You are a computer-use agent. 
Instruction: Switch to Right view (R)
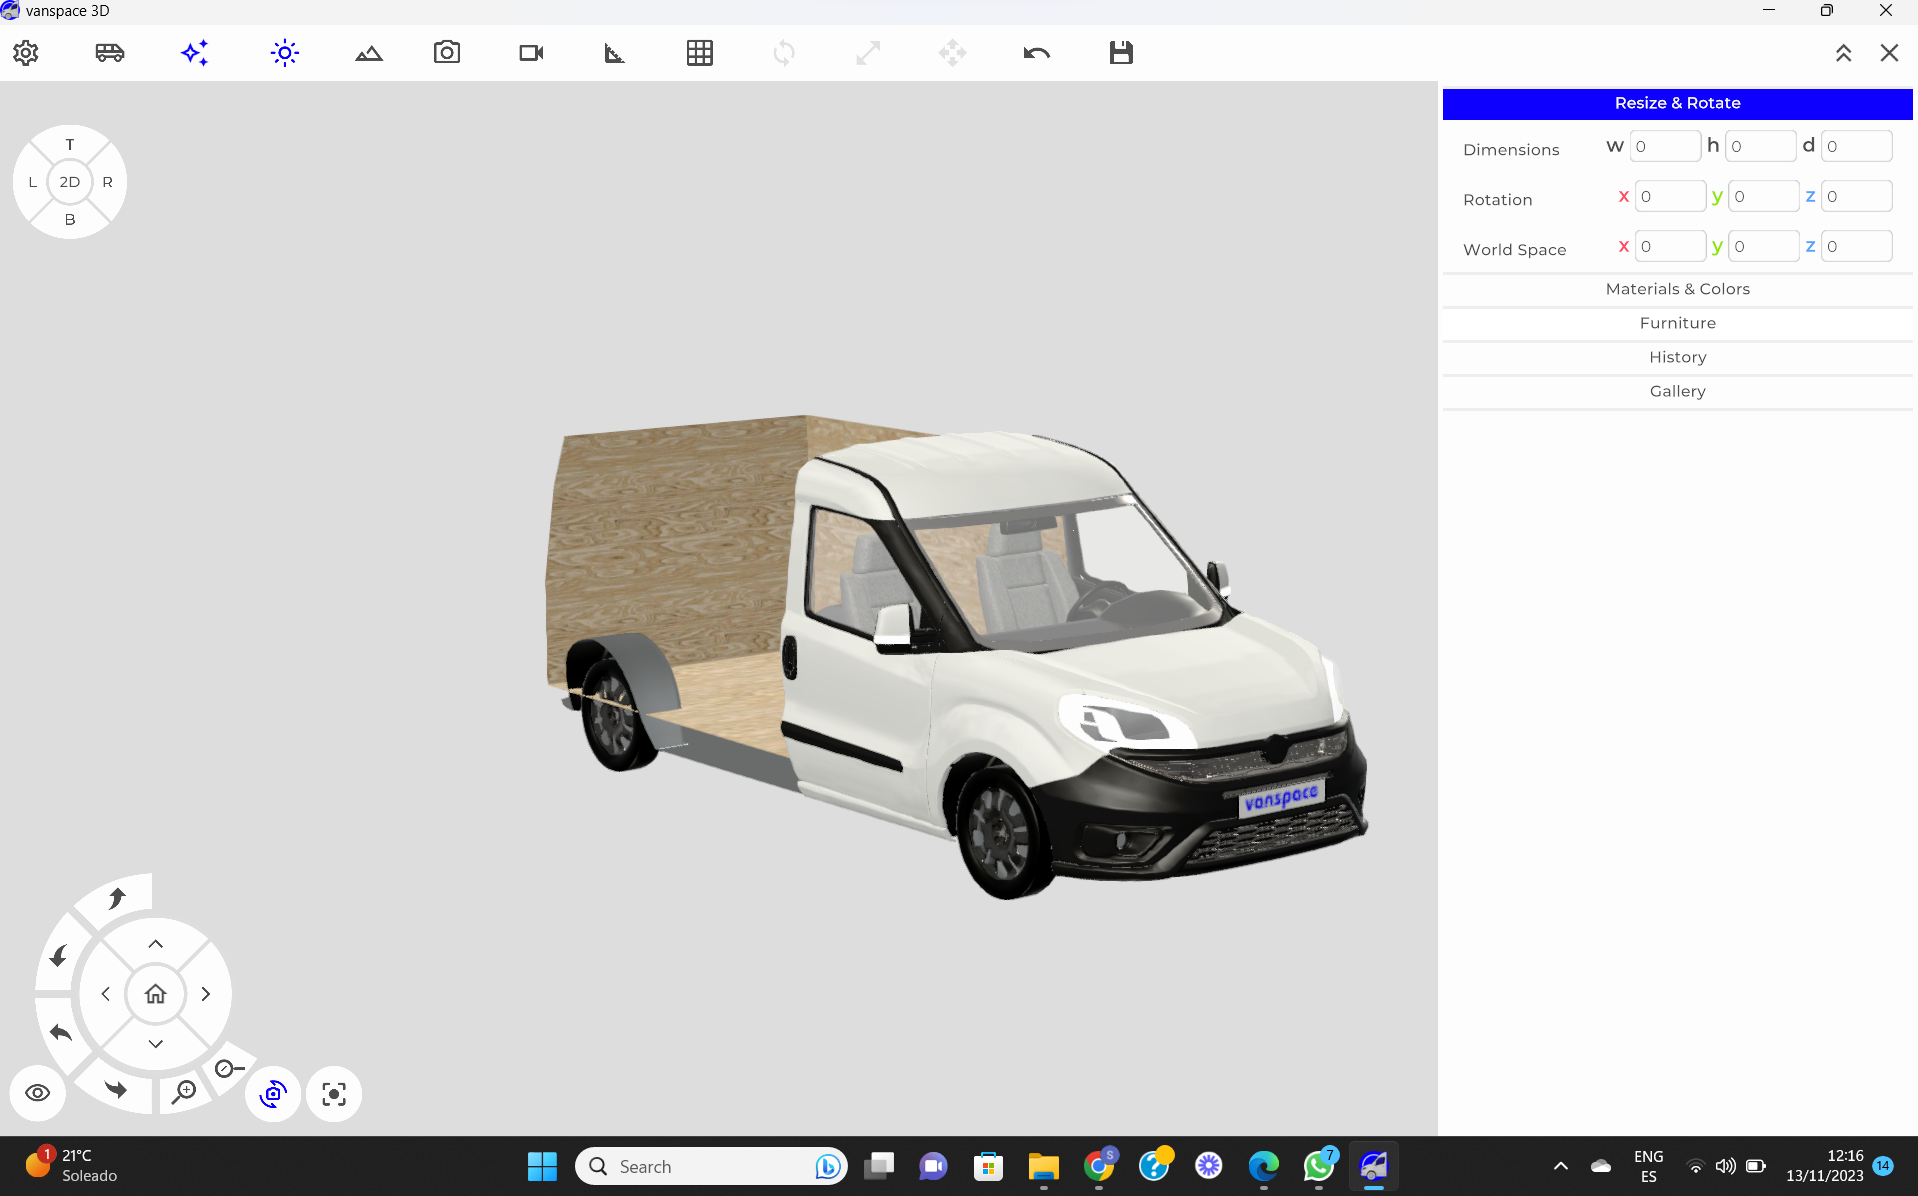tap(108, 182)
